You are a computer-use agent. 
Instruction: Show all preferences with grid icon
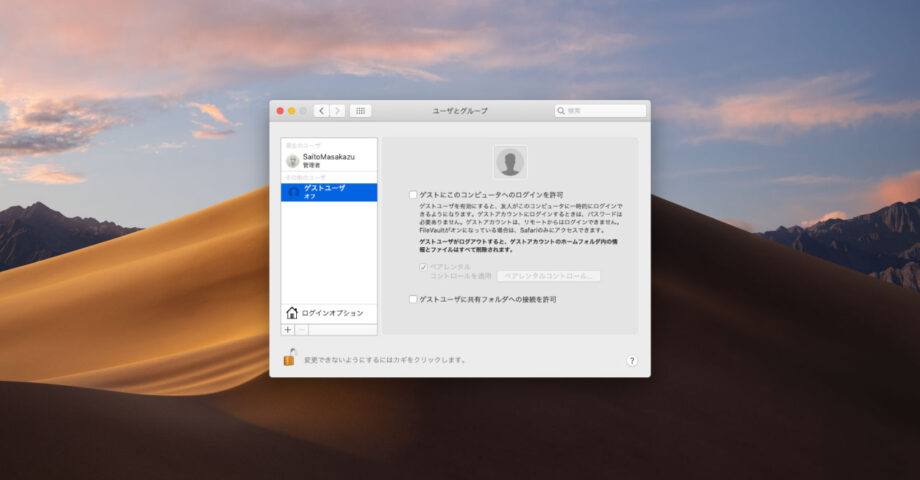(x=360, y=111)
